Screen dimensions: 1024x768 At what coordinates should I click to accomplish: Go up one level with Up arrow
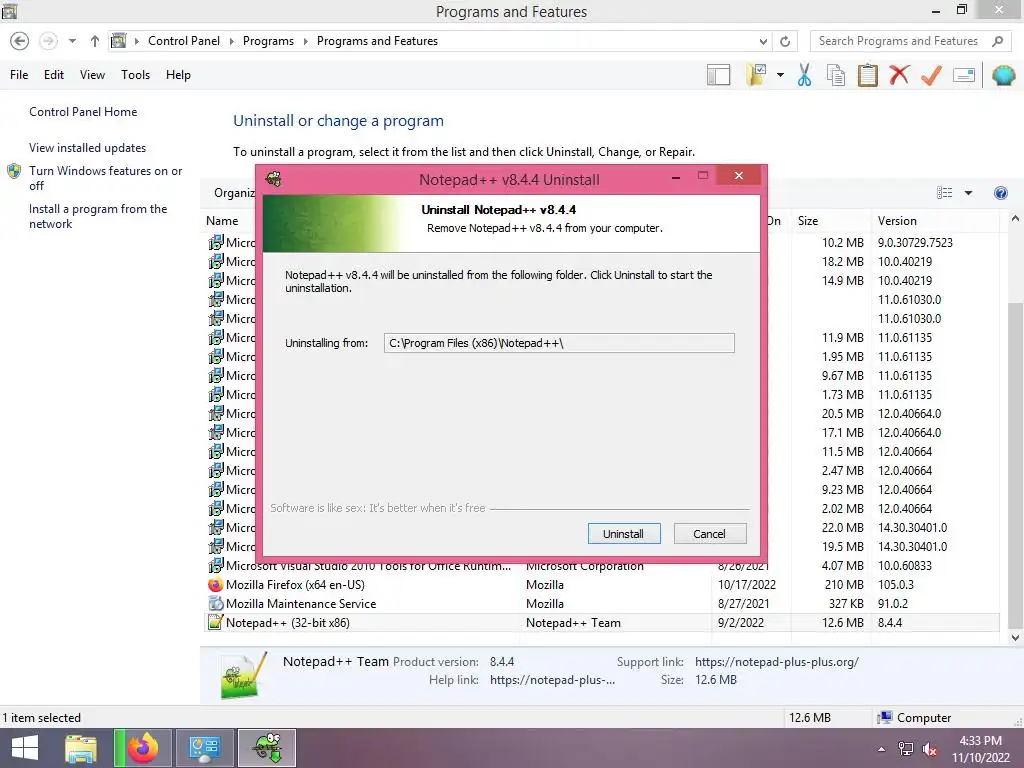pyautogui.click(x=95, y=41)
